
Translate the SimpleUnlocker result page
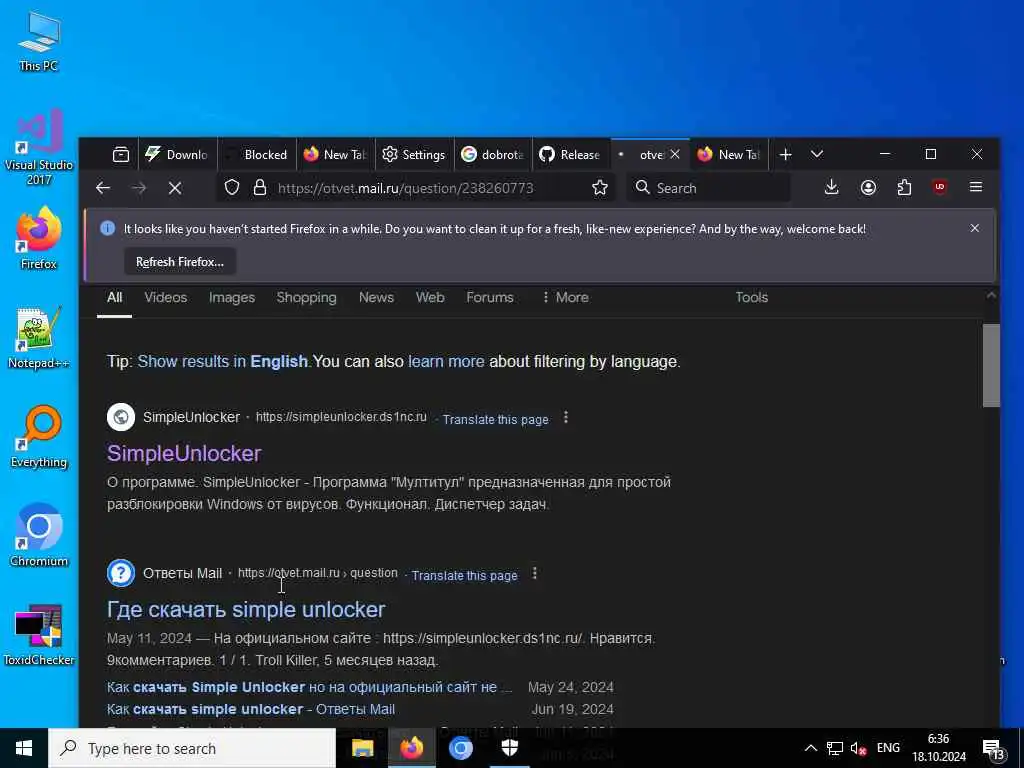496,420
